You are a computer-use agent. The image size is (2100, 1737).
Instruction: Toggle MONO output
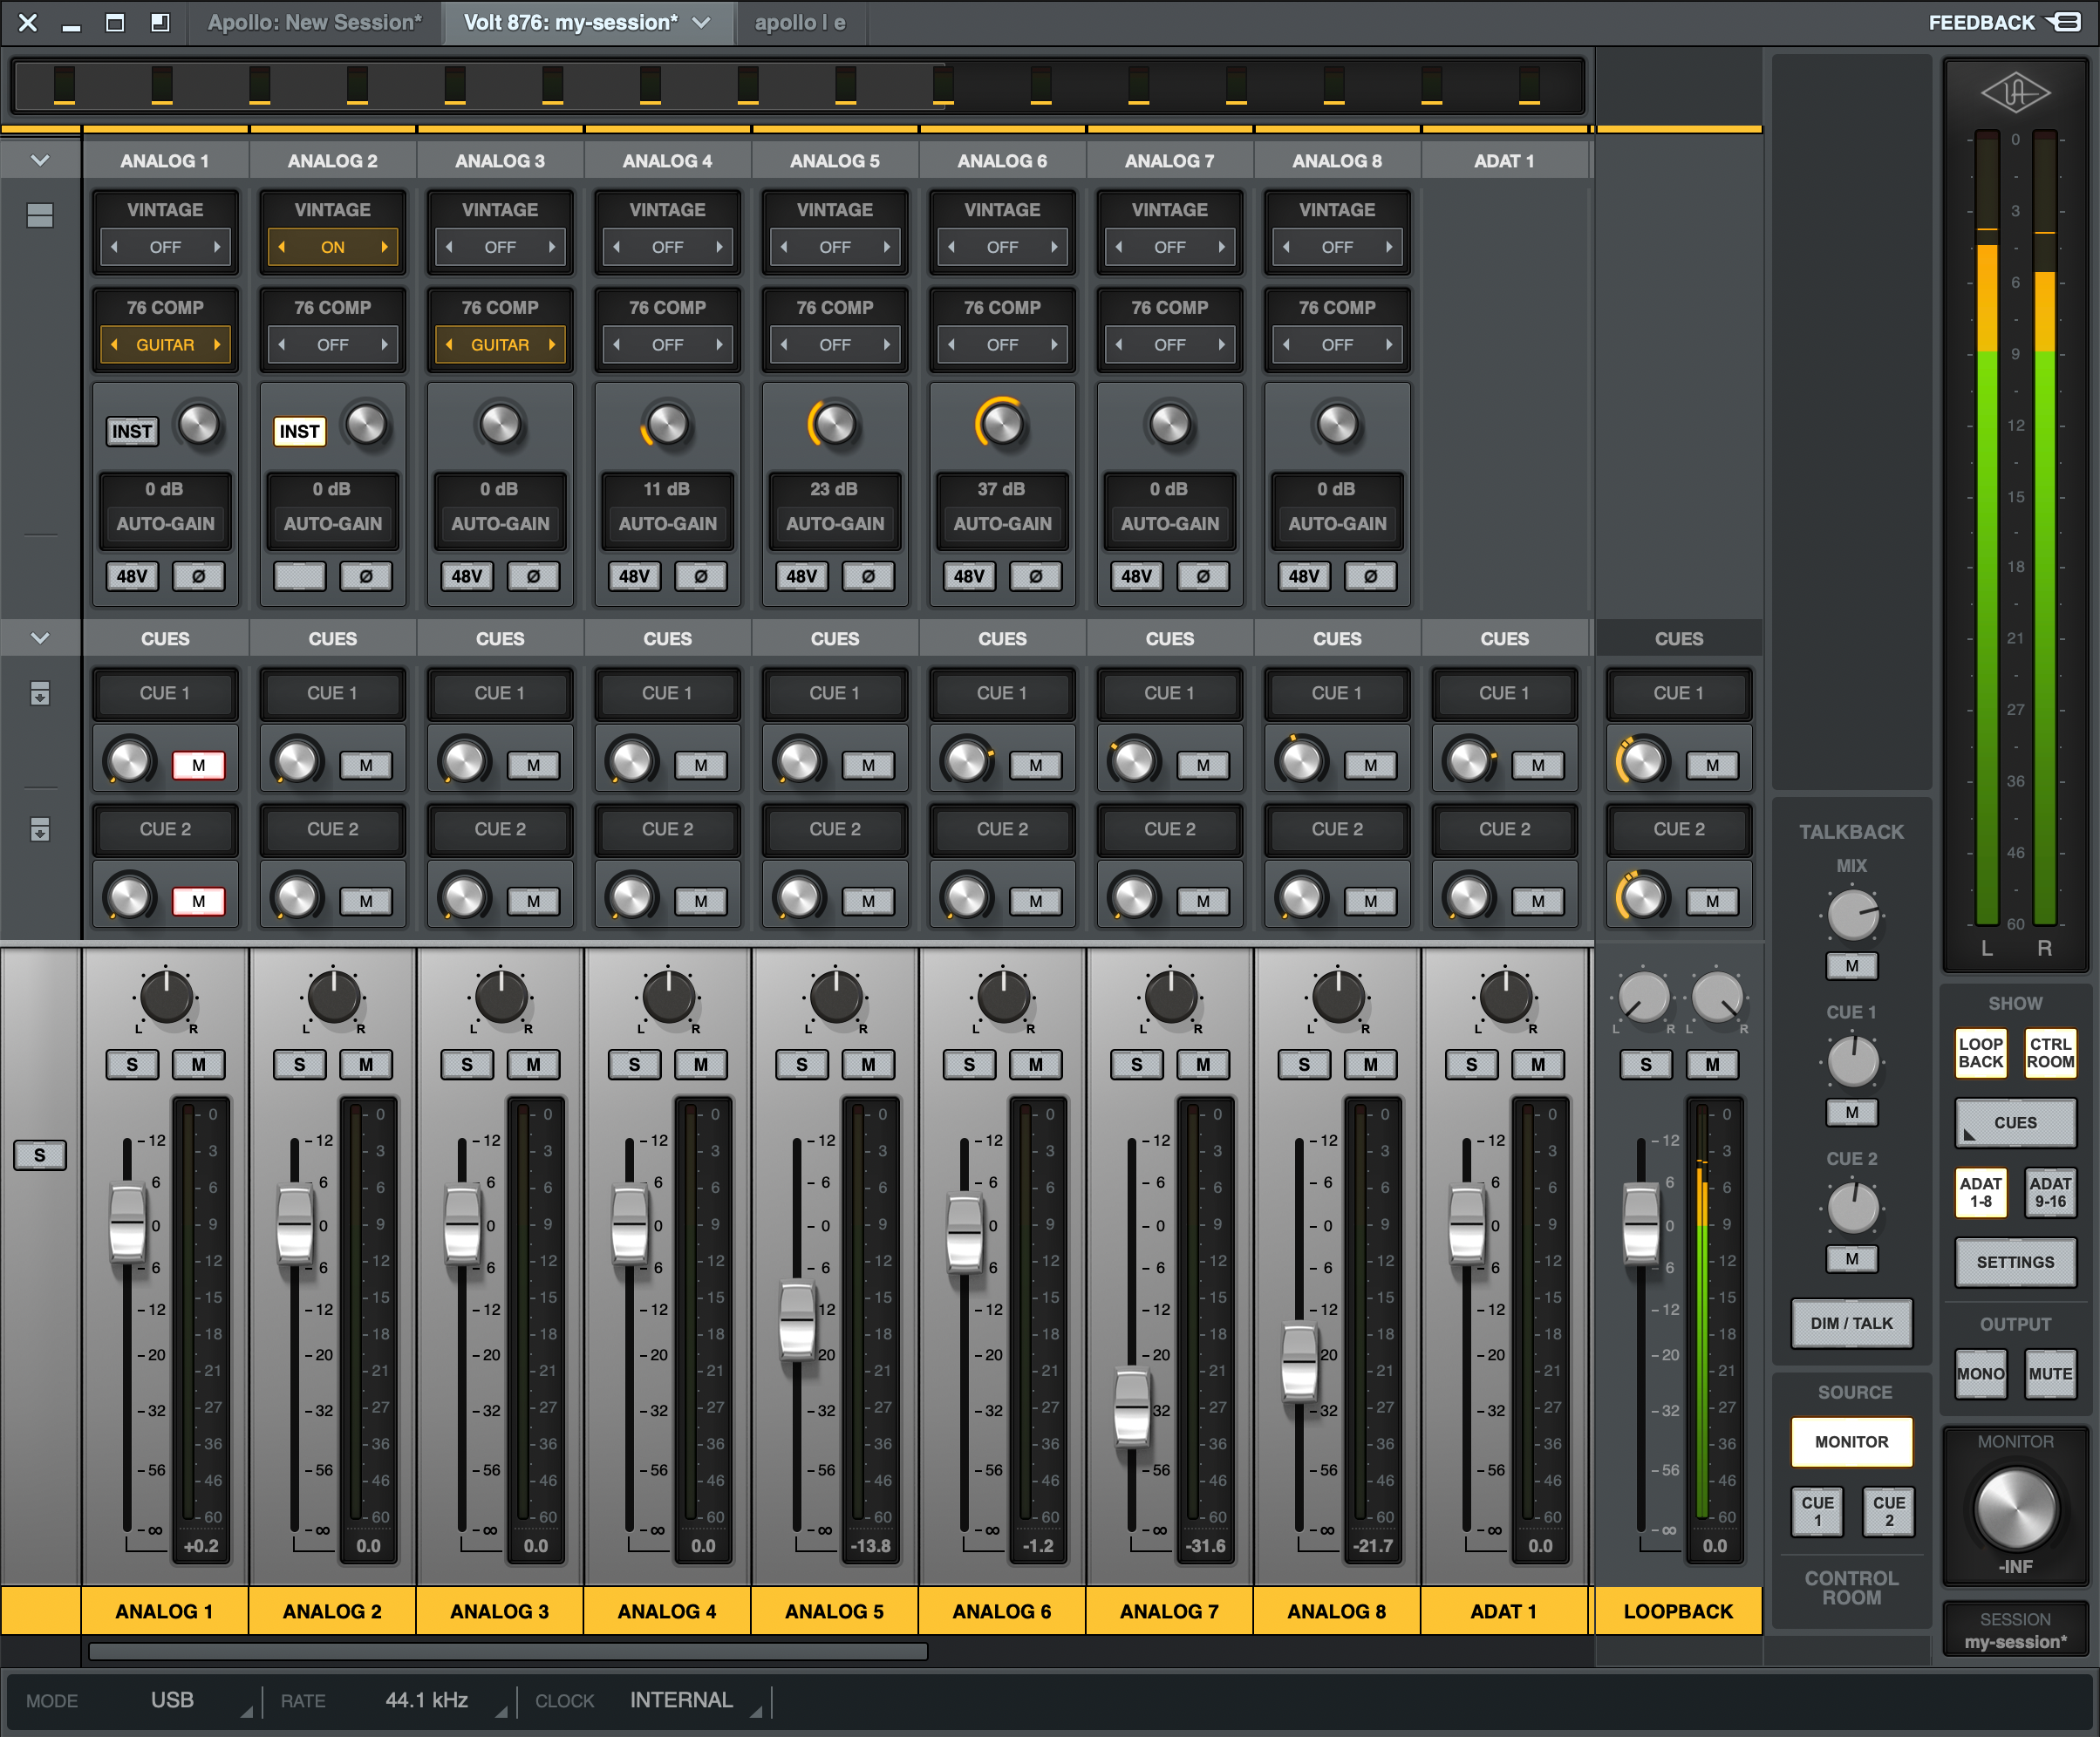click(x=1980, y=1373)
